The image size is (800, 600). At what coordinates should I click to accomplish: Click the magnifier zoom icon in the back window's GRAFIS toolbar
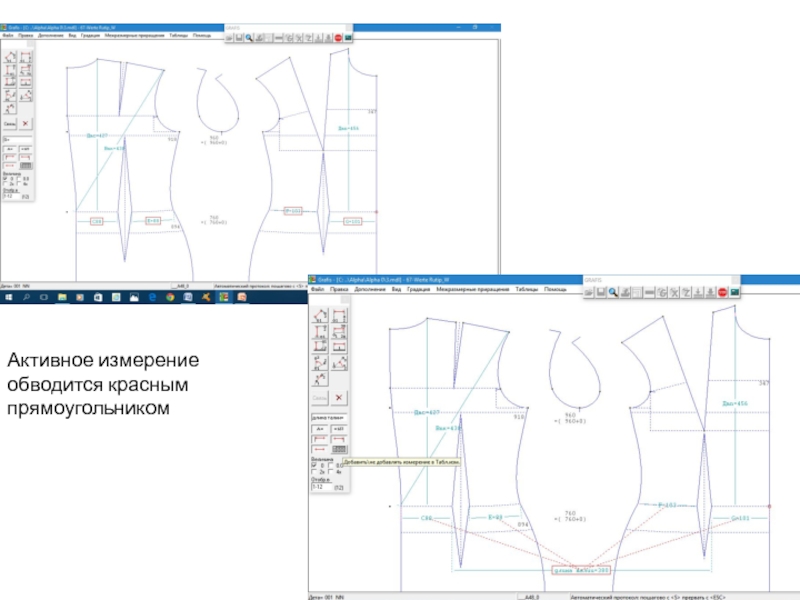pos(249,38)
